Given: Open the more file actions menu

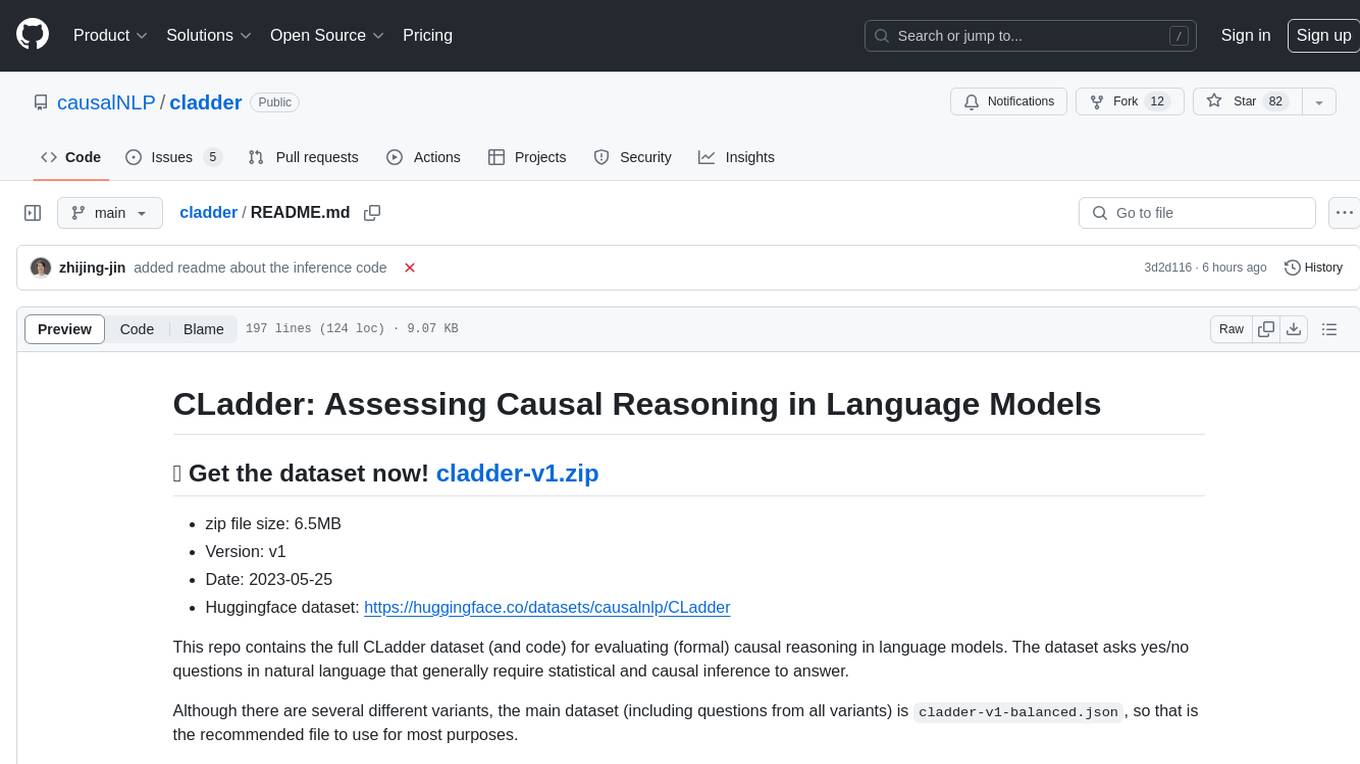Looking at the screenshot, I should pyautogui.click(x=1344, y=213).
